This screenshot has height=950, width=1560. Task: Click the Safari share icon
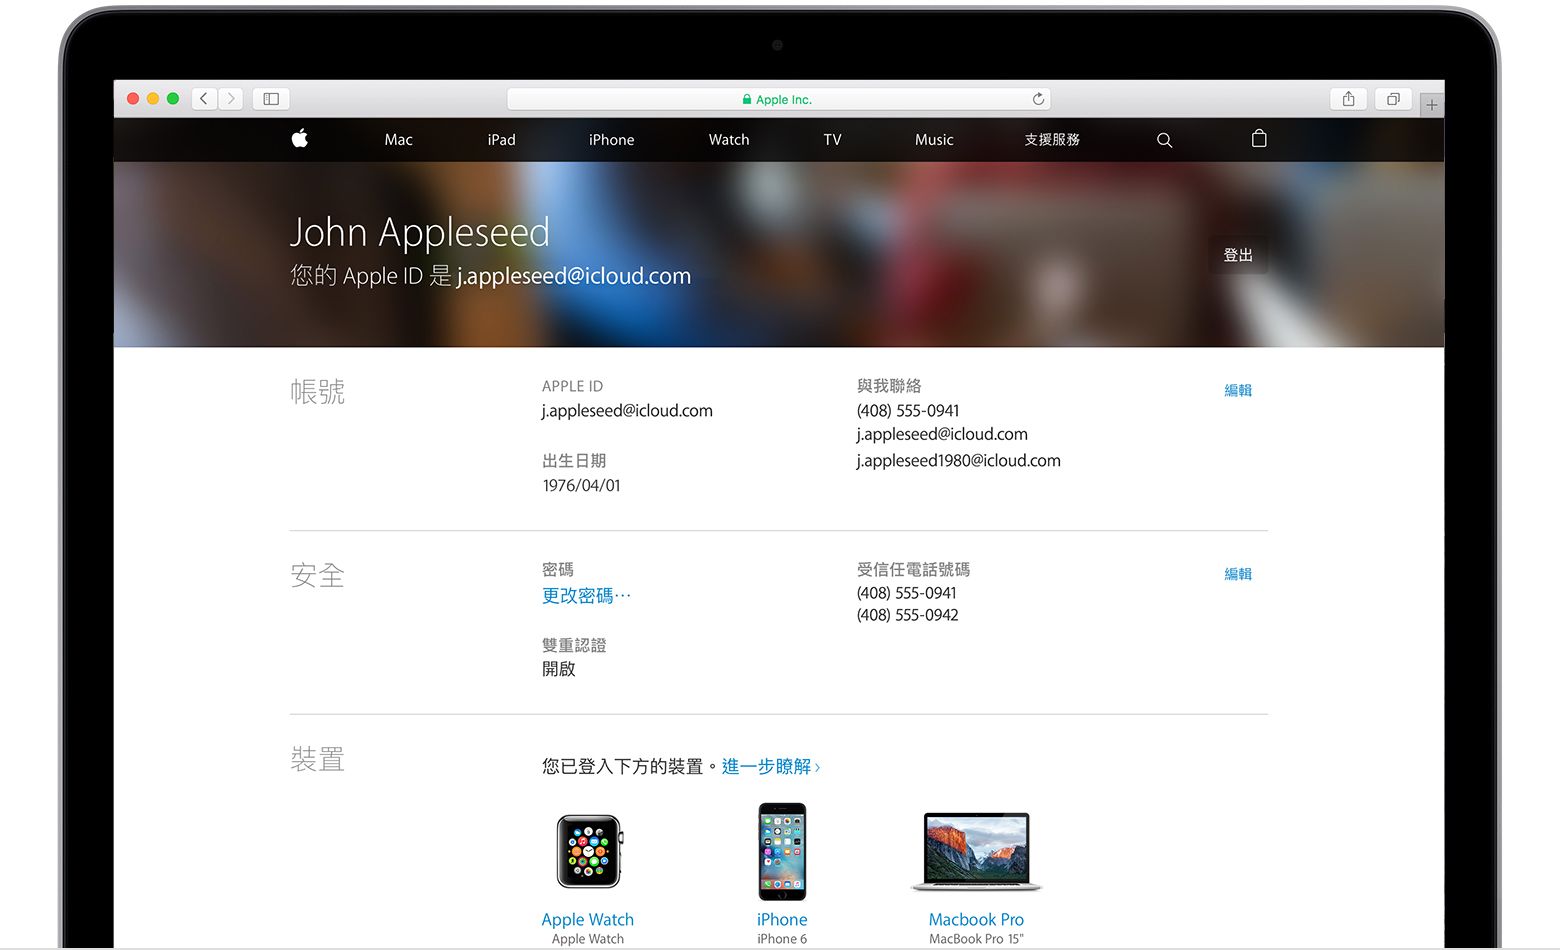(x=1348, y=98)
